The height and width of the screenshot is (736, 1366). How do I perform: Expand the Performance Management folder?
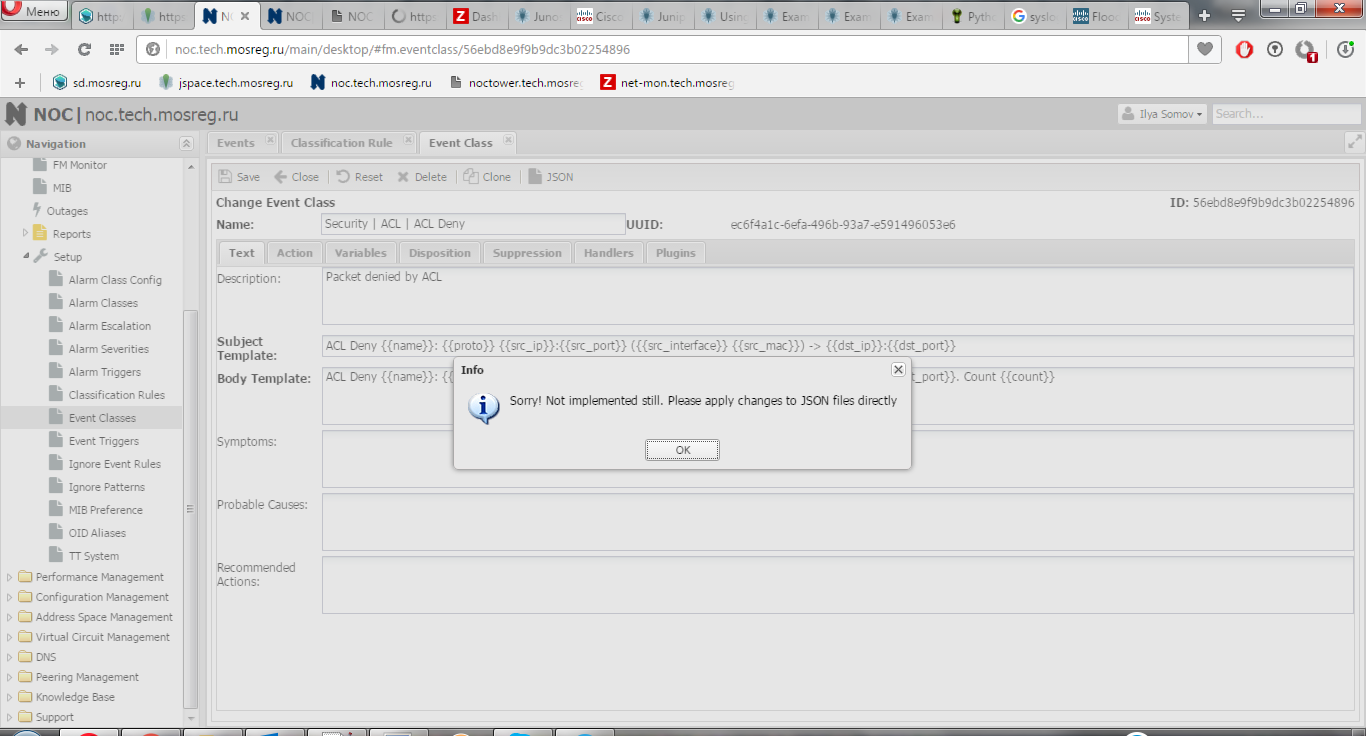pos(10,577)
